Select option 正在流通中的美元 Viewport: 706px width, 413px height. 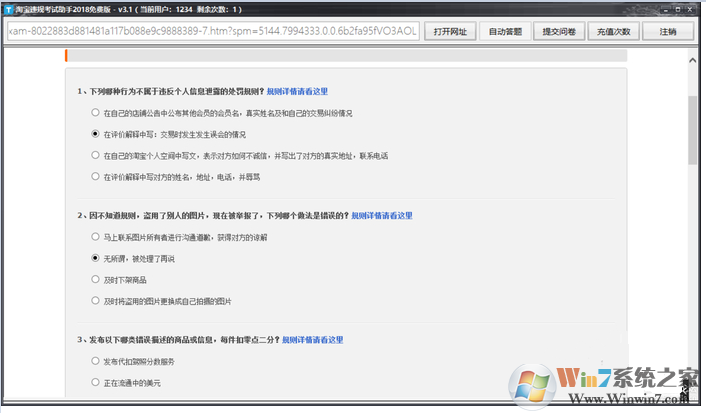95,382
